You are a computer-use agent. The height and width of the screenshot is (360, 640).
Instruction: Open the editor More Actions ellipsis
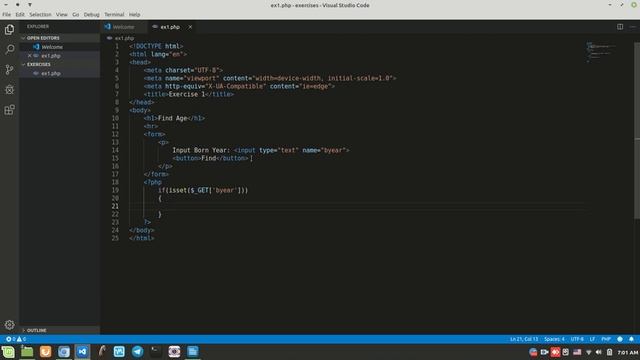(x=632, y=27)
